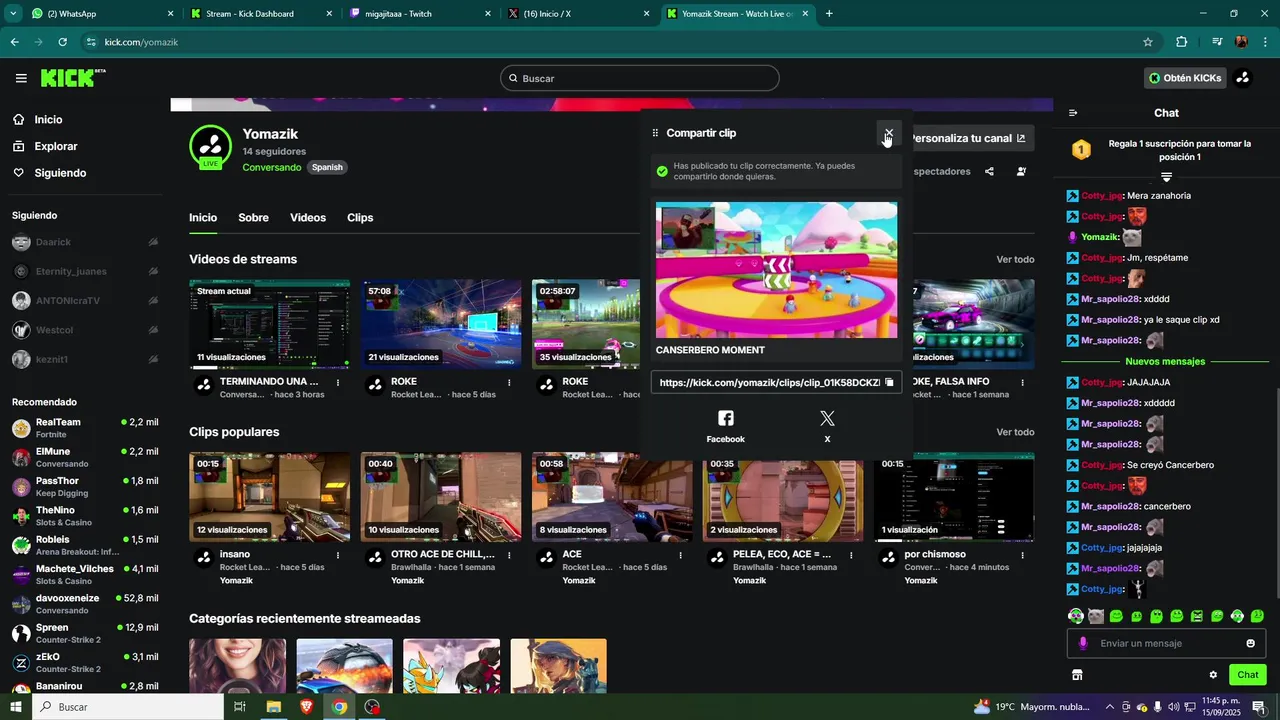
Task: Click Ver todo for Videos de streams
Action: pyautogui.click(x=1015, y=259)
